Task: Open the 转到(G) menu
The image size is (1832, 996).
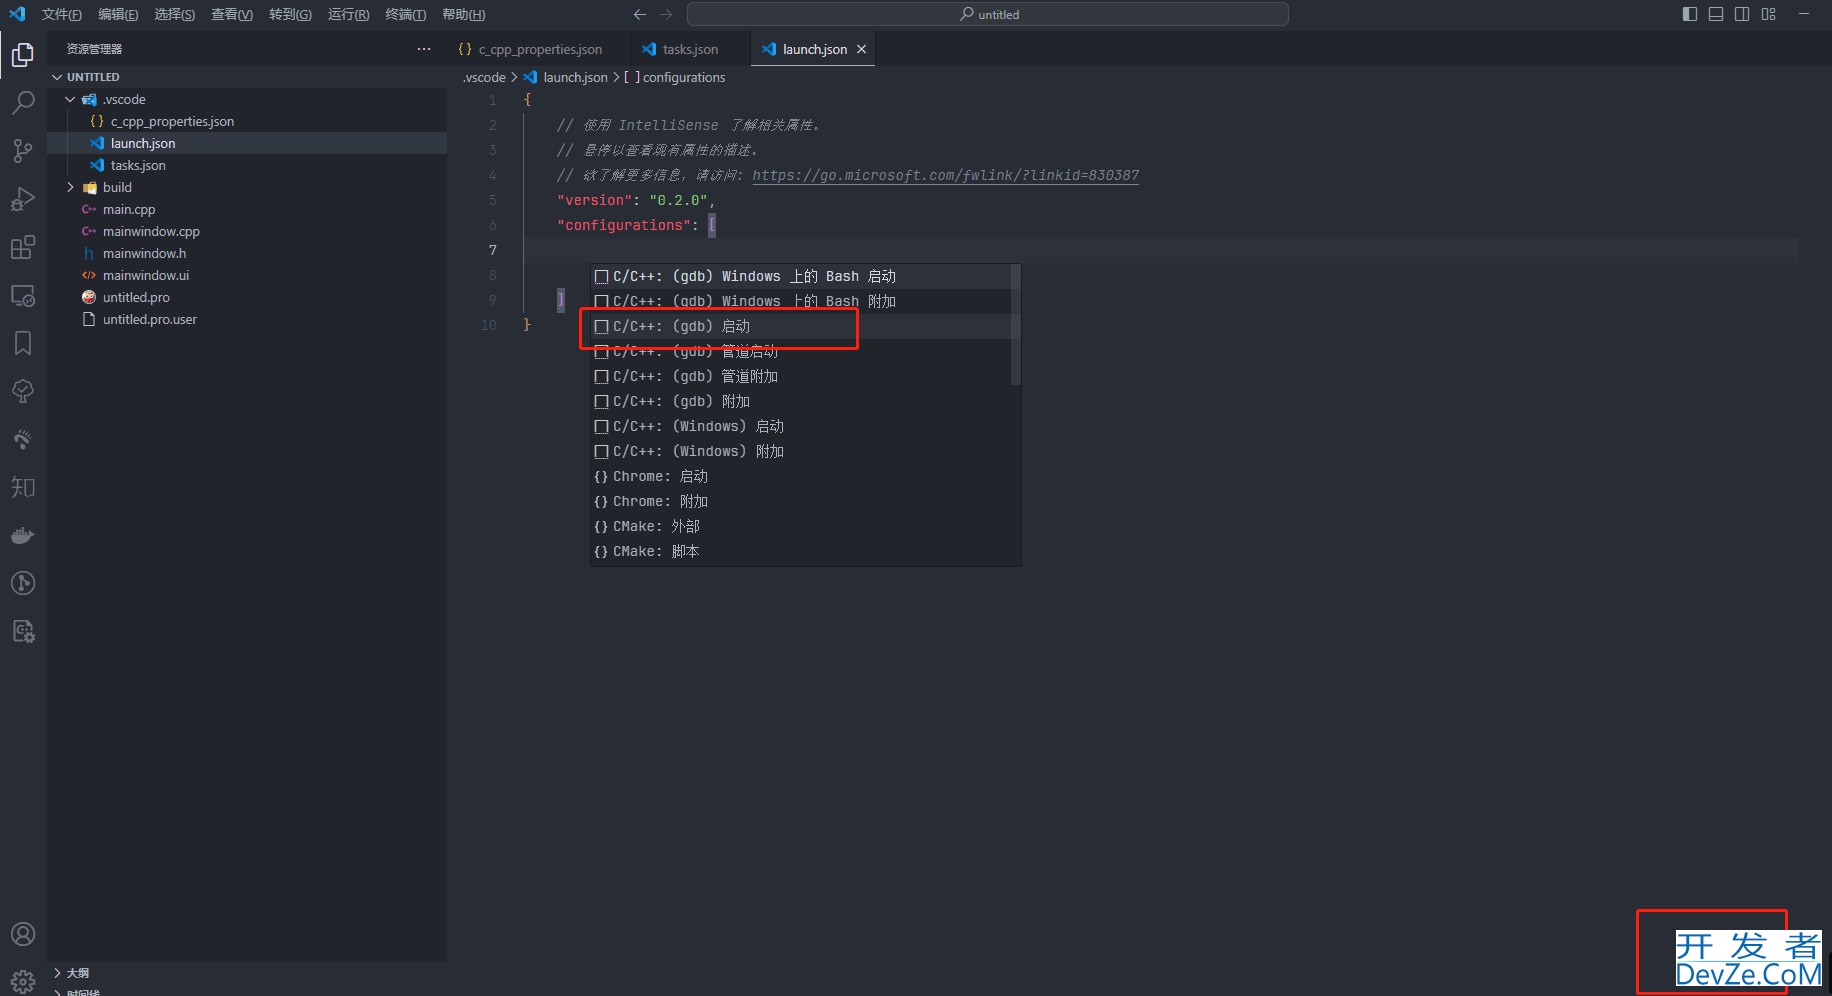Action: (x=290, y=14)
